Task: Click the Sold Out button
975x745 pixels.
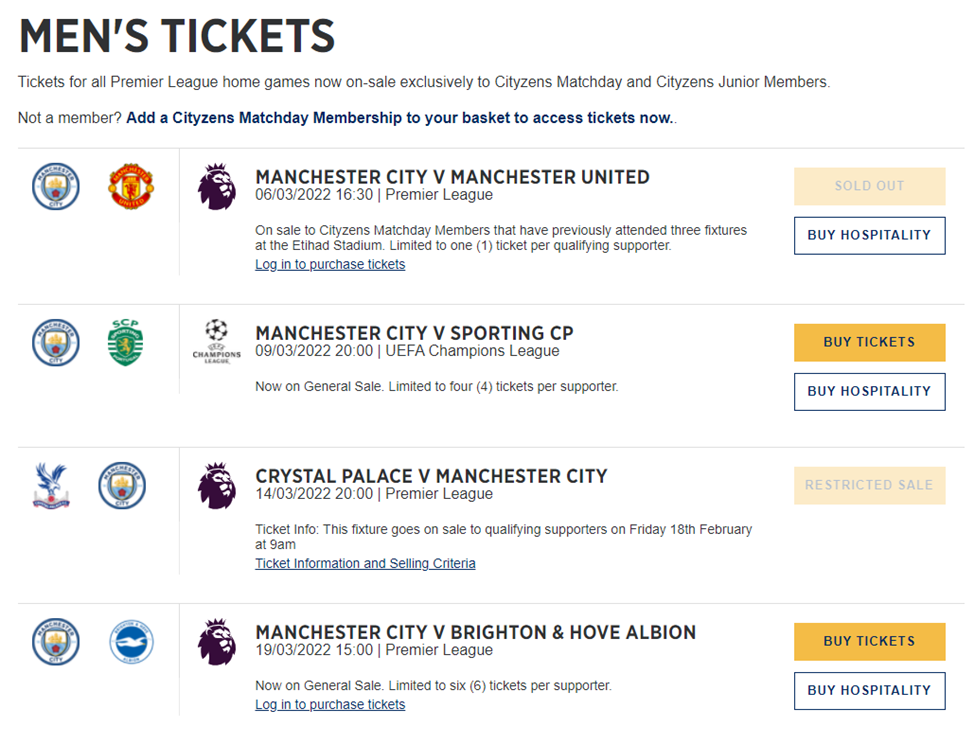Action: point(869,186)
